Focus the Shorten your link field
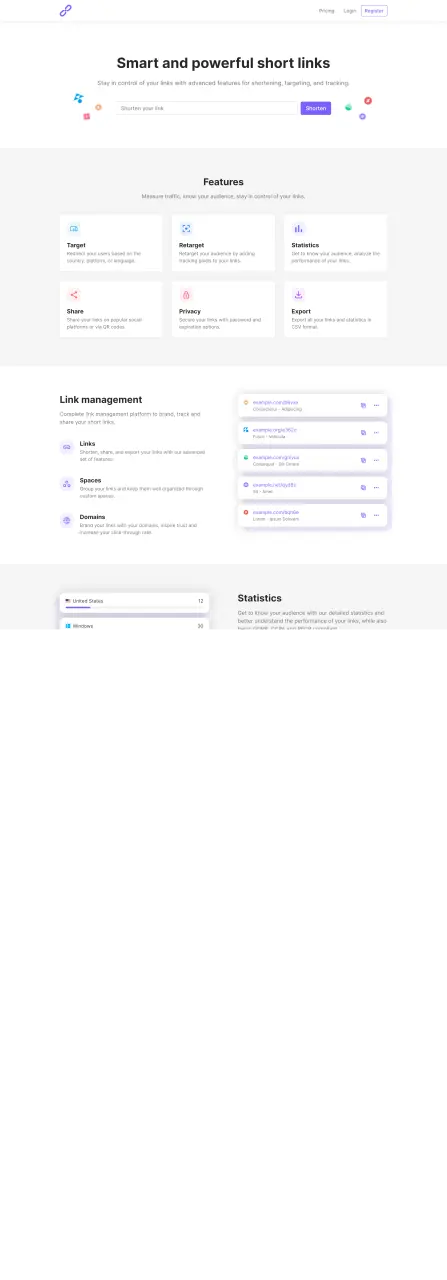Screen dimensions: 447x1280 (x=207, y=108)
